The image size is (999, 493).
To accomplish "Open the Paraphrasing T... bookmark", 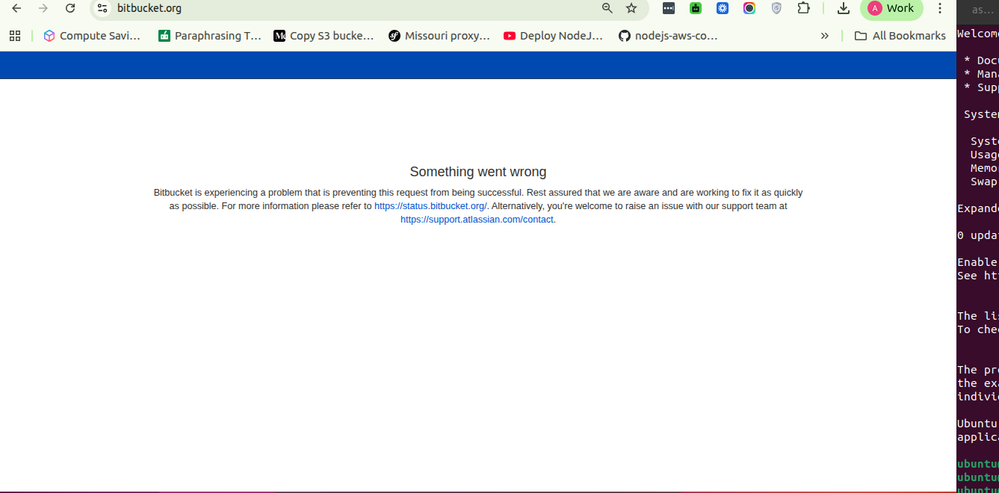I will [x=210, y=36].
